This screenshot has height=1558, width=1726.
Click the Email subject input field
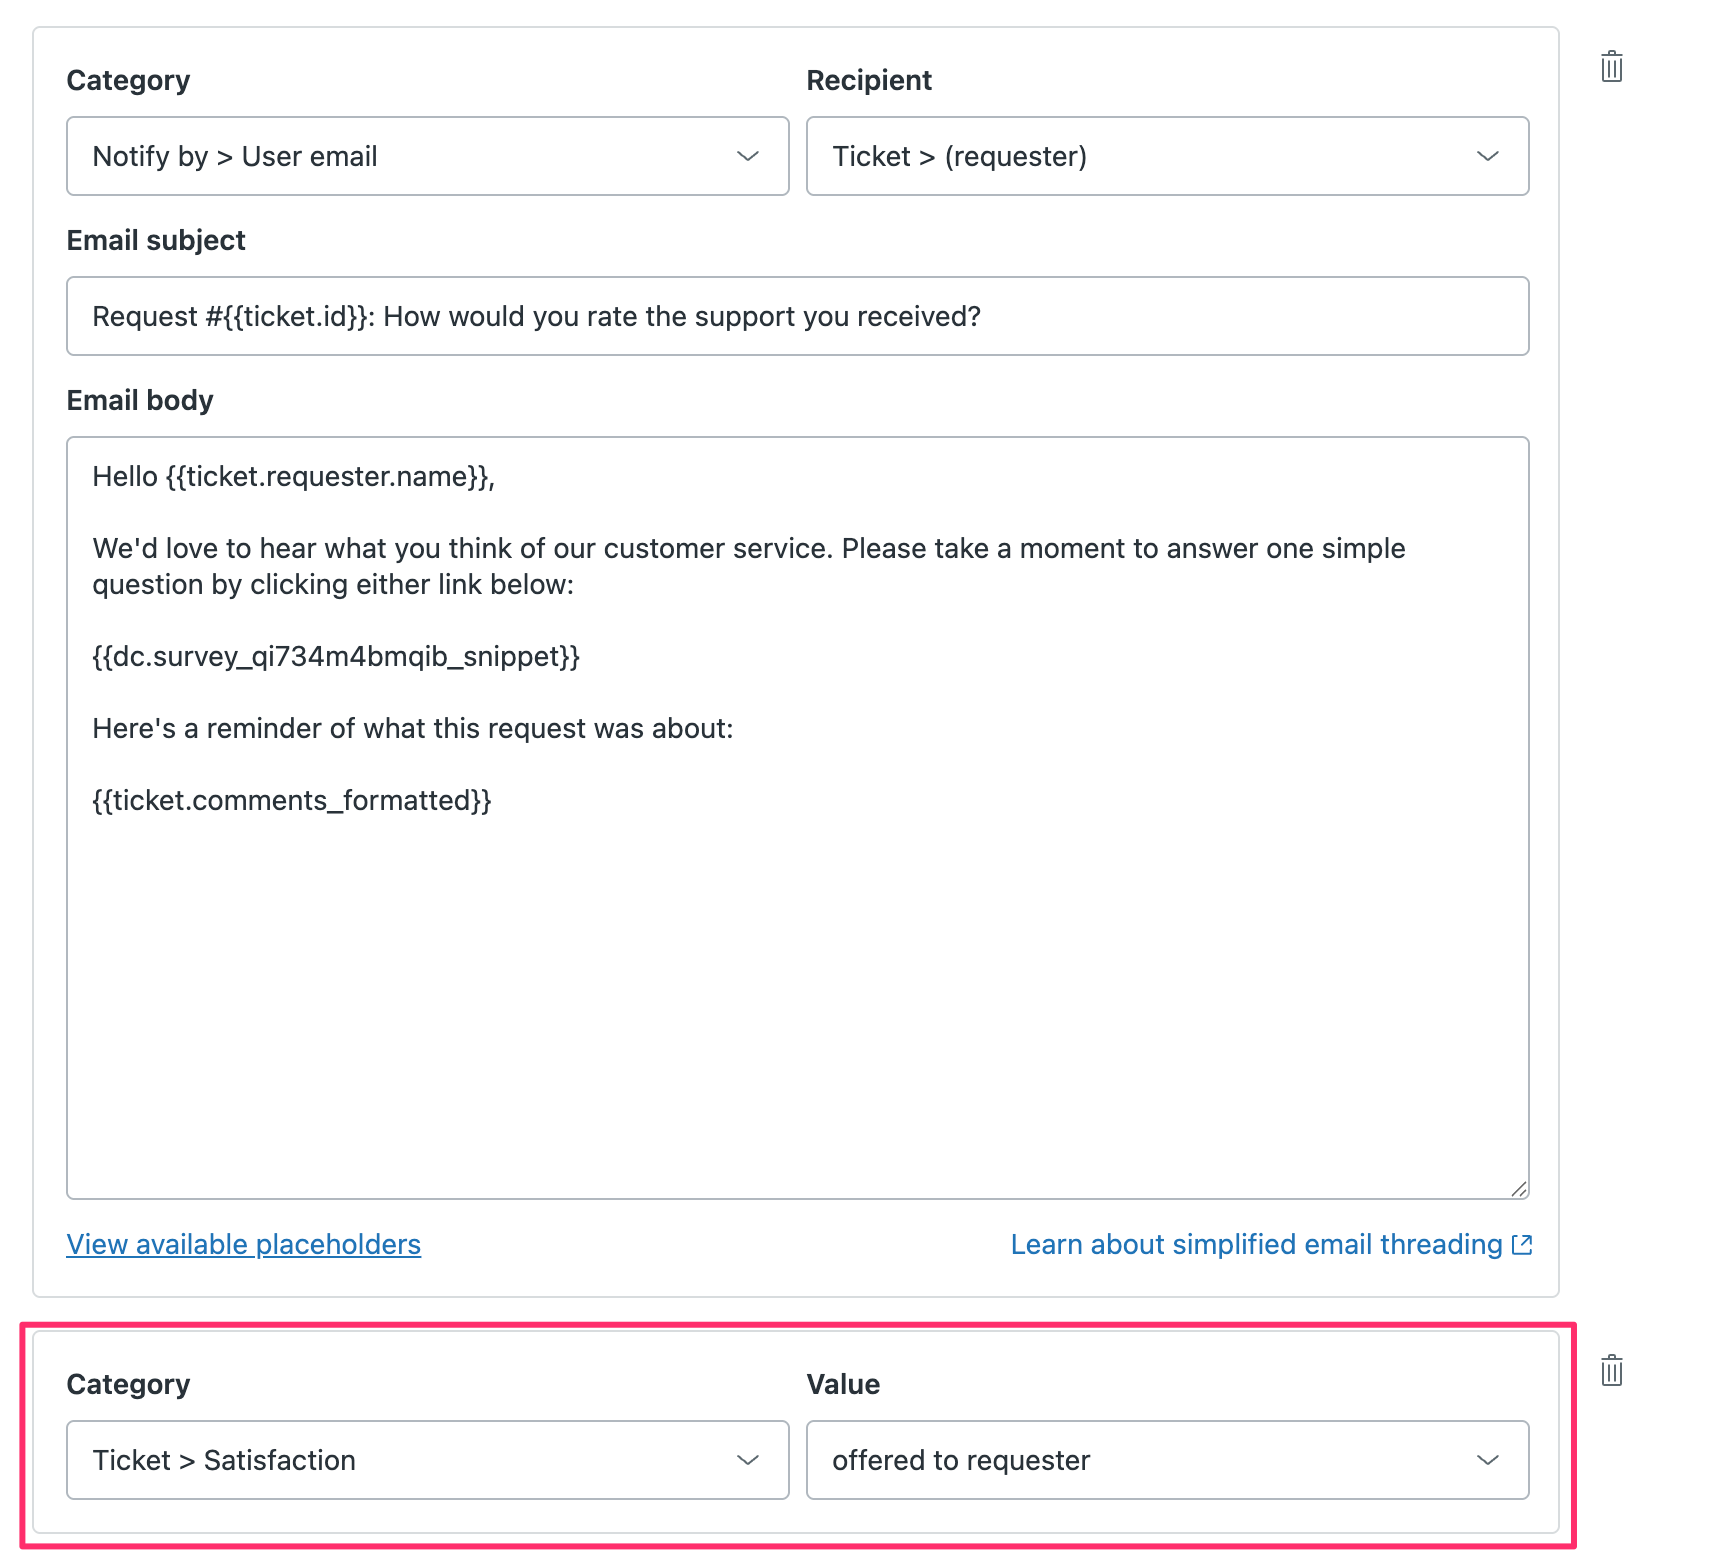click(x=797, y=316)
